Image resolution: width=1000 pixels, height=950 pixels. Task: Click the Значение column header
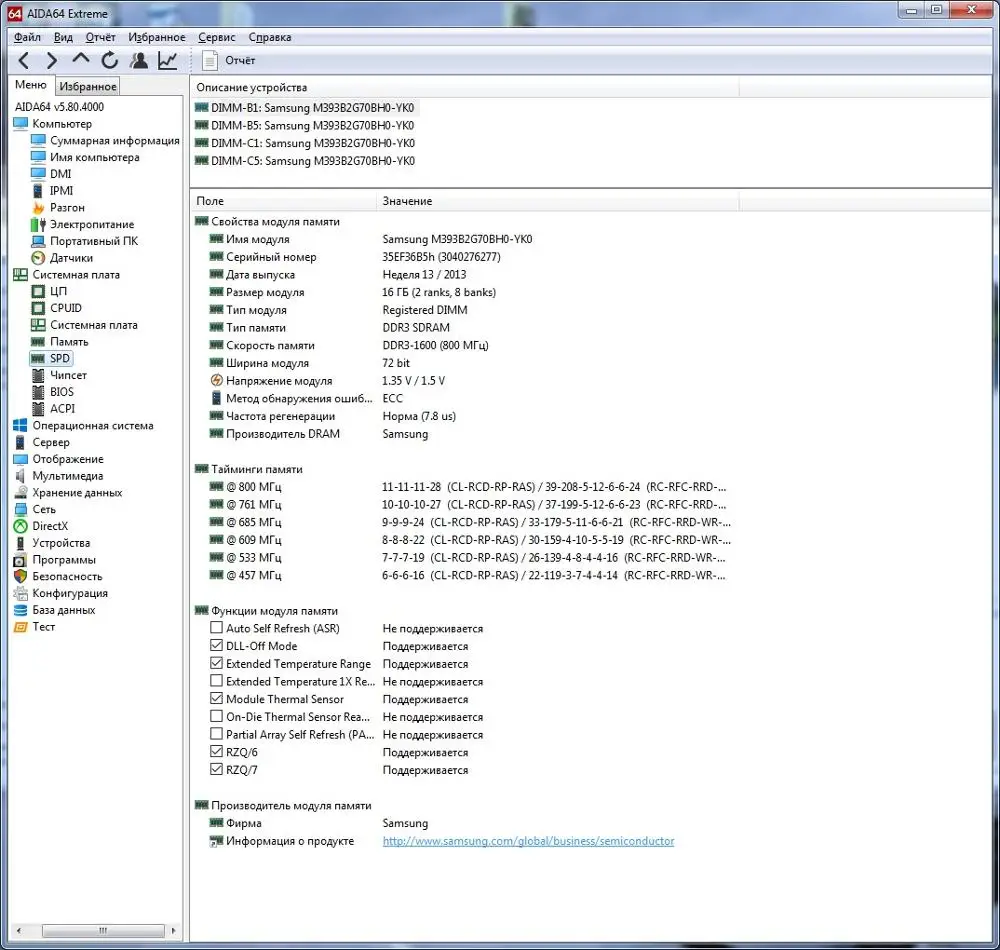(558, 201)
